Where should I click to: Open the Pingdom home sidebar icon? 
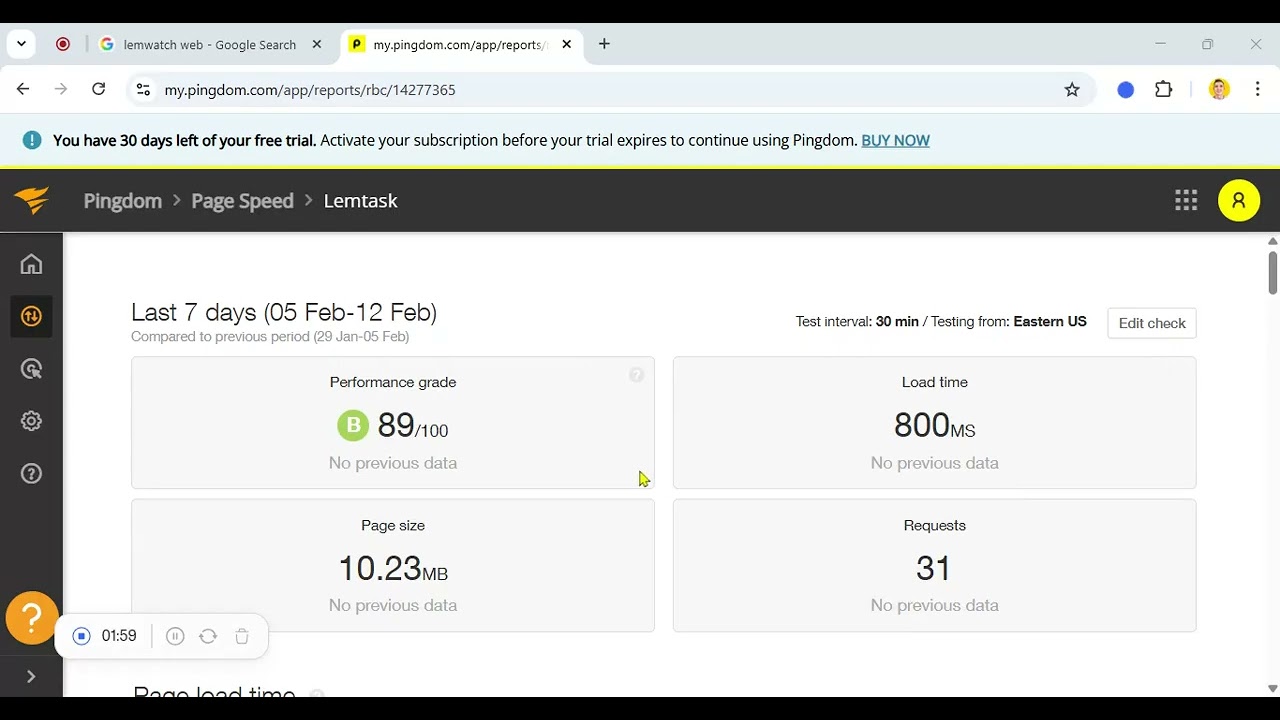coord(31,264)
